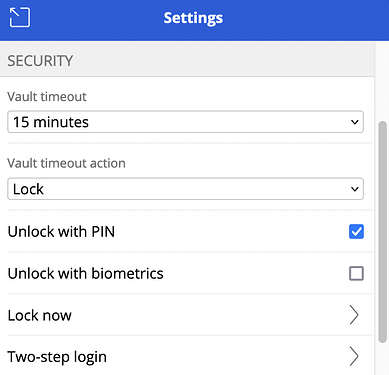Click the chevron beside Two-step login

[x=354, y=356]
